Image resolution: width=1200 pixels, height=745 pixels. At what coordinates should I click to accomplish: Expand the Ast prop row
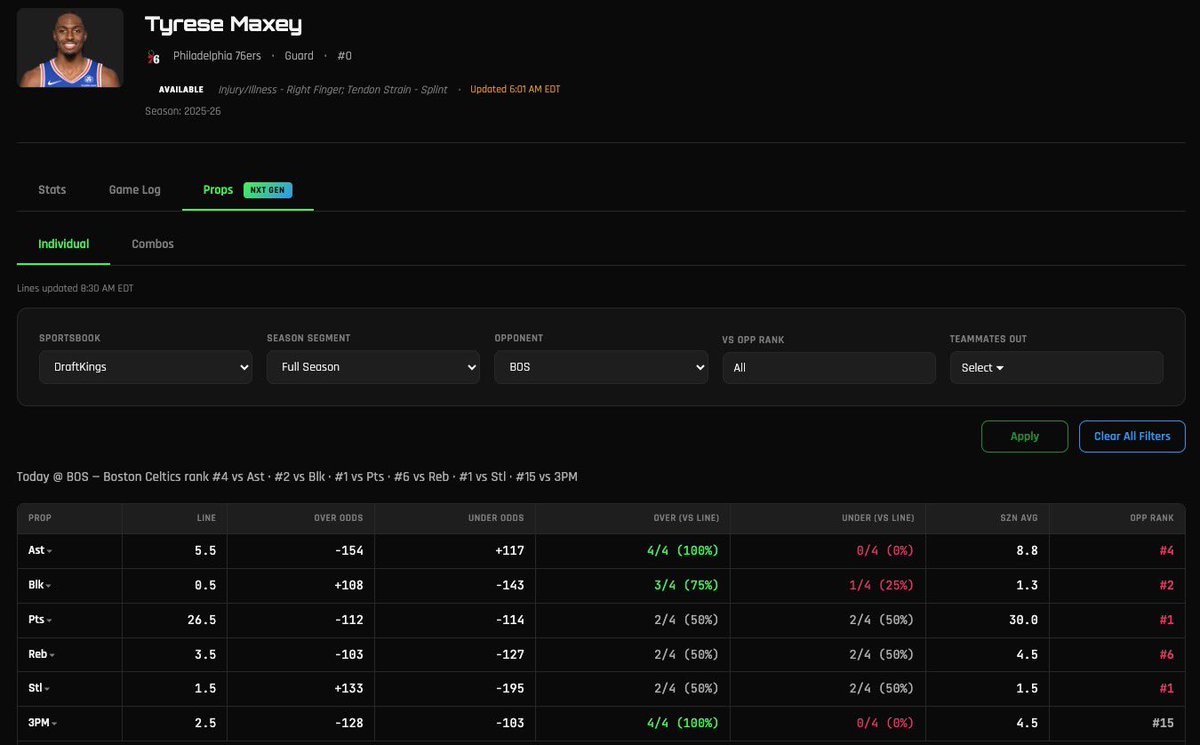(x=40, y=551)
